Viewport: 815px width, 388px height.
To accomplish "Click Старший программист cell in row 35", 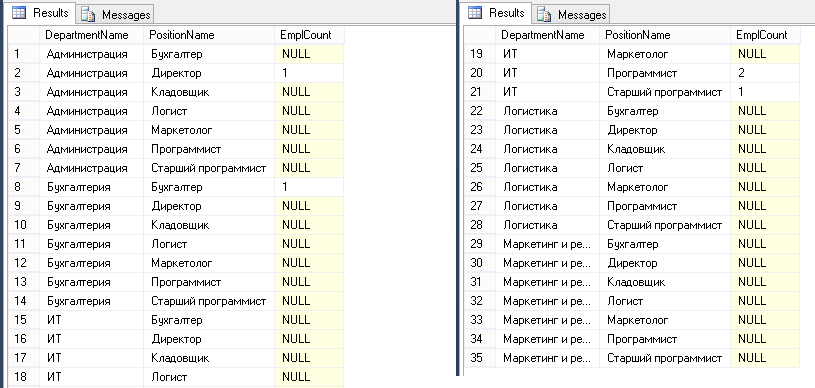I will click(x=665, y=358).
